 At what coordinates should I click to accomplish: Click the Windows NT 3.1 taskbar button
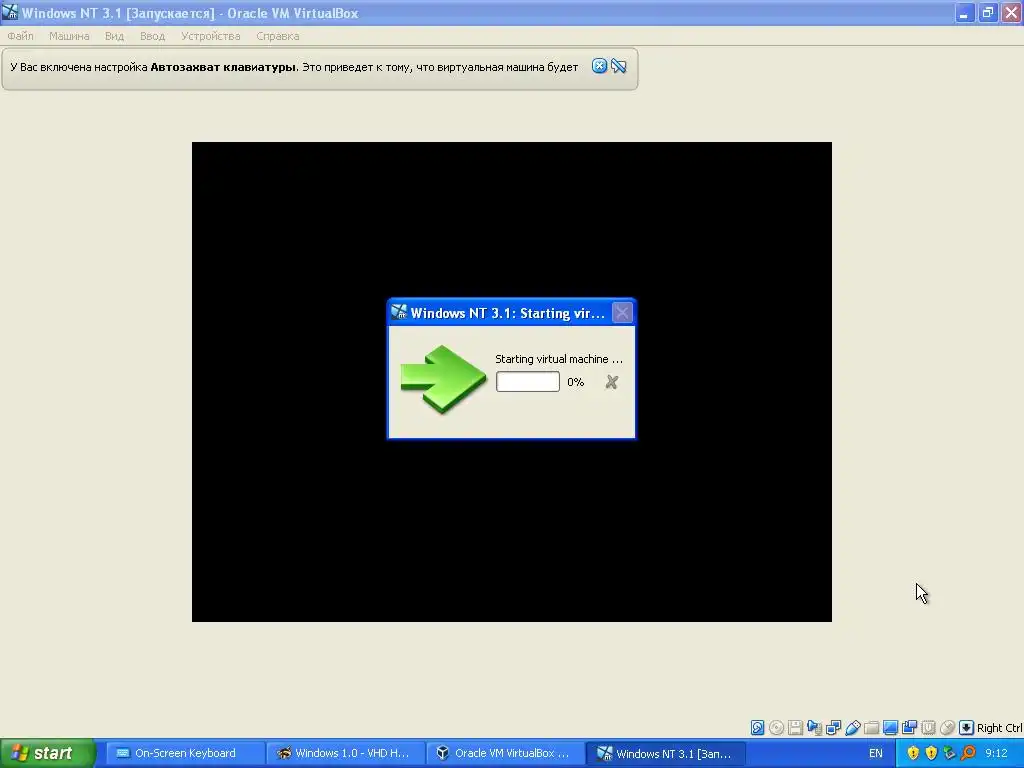point(665,753)
